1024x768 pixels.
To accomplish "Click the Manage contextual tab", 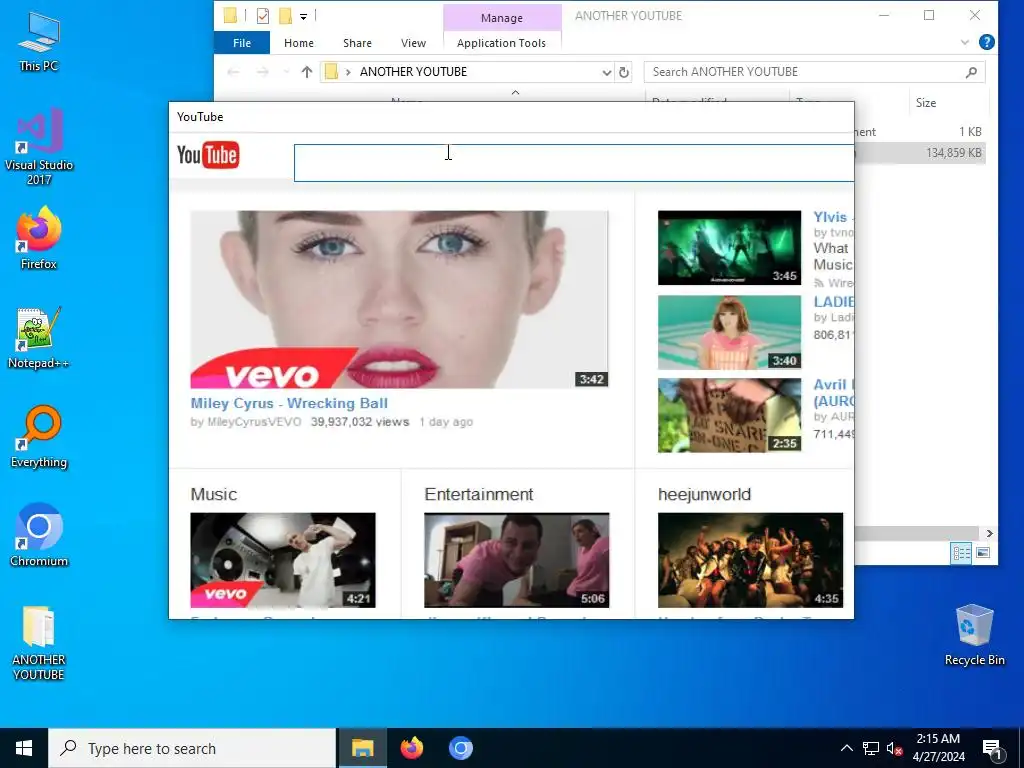I will click(502, 18).
